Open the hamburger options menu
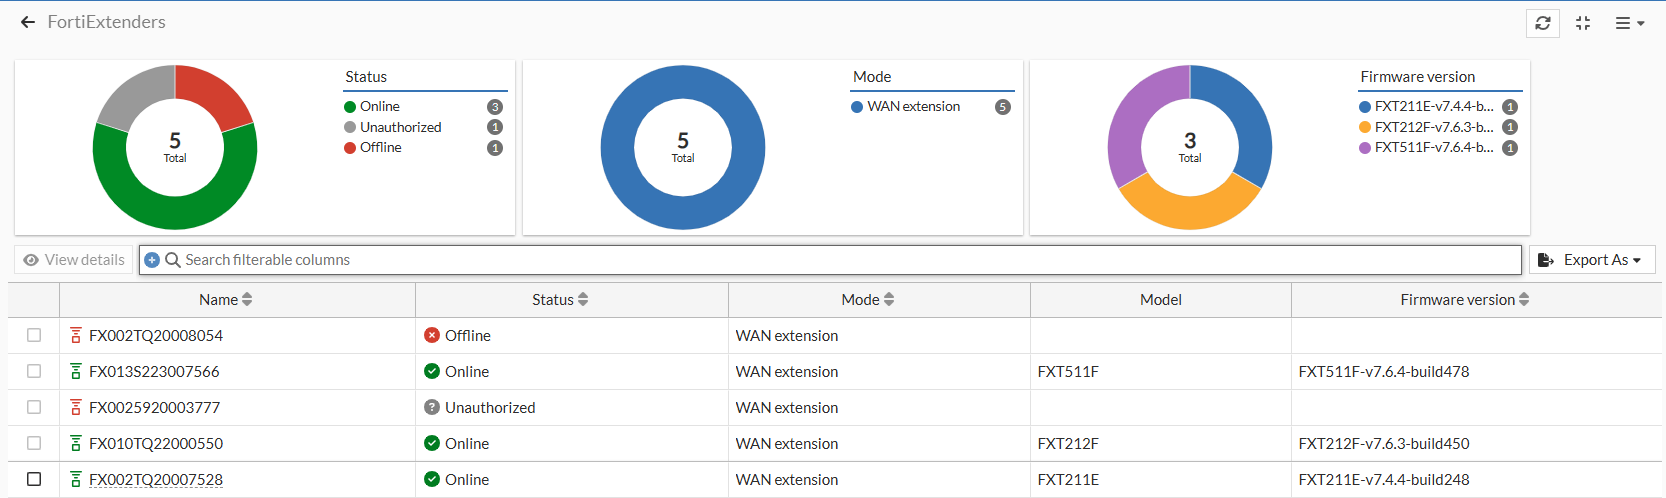This screenshot has width=1666, height=498. pos(1630,23)
